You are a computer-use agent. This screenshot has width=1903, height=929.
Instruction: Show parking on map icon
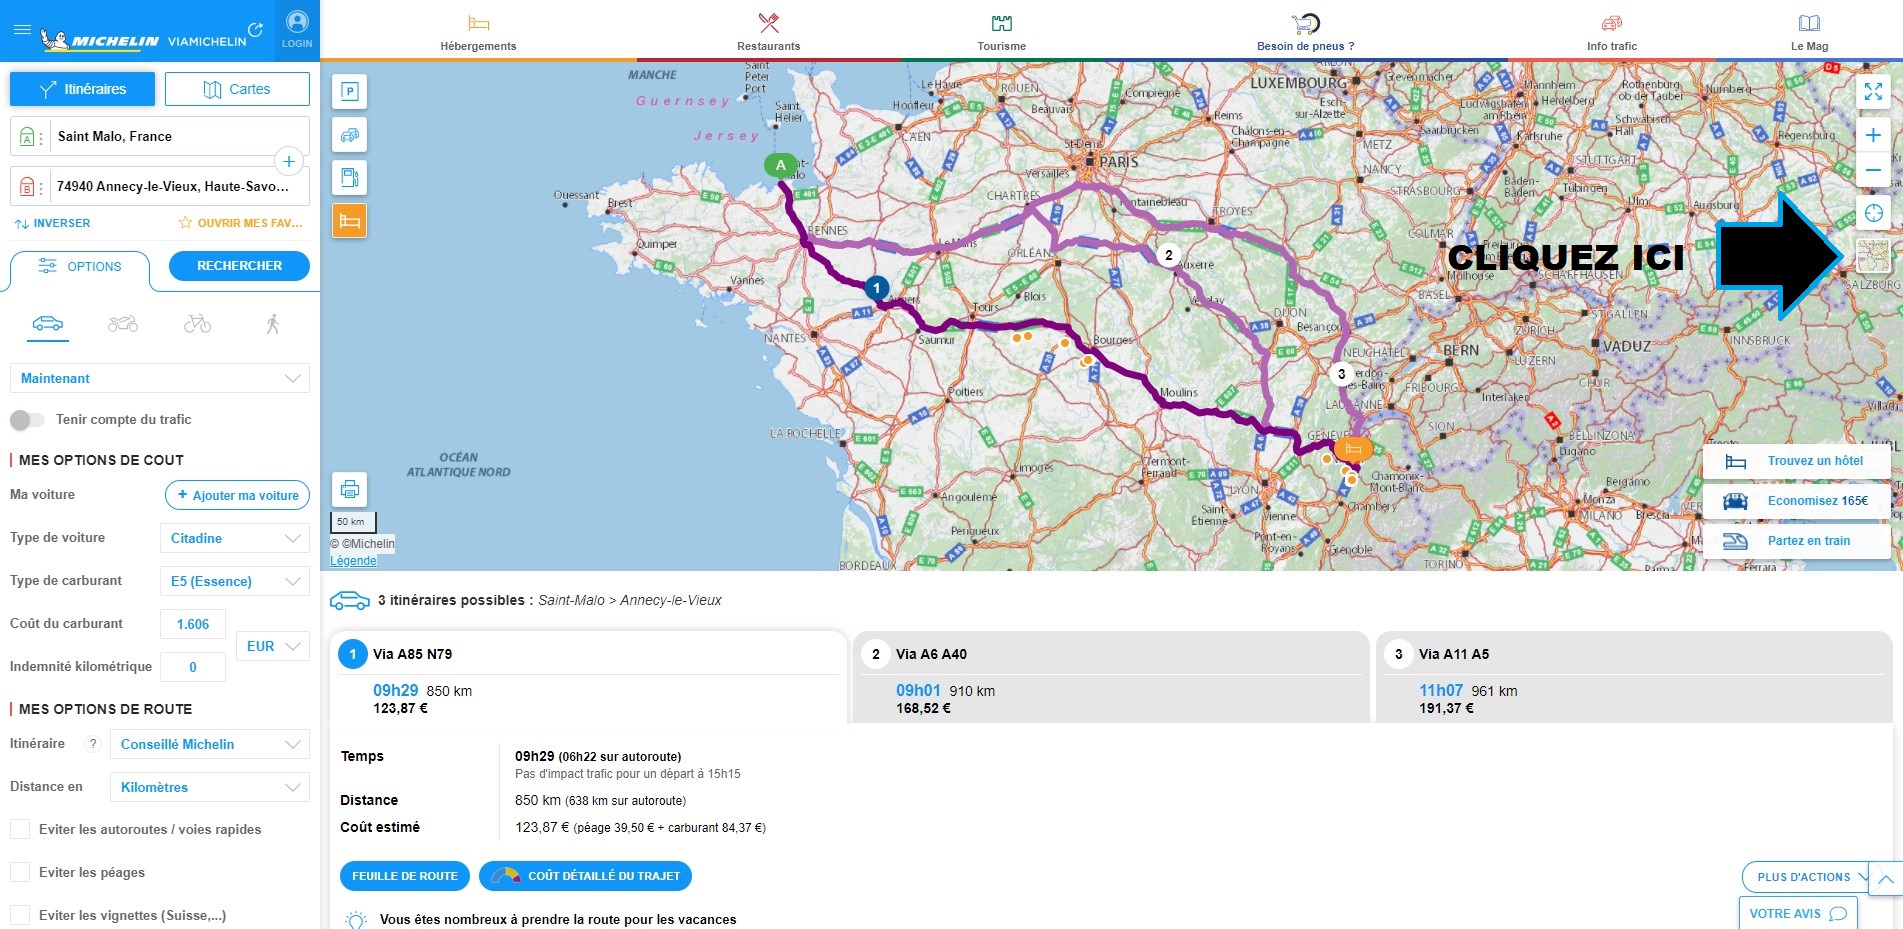(350, 92)
